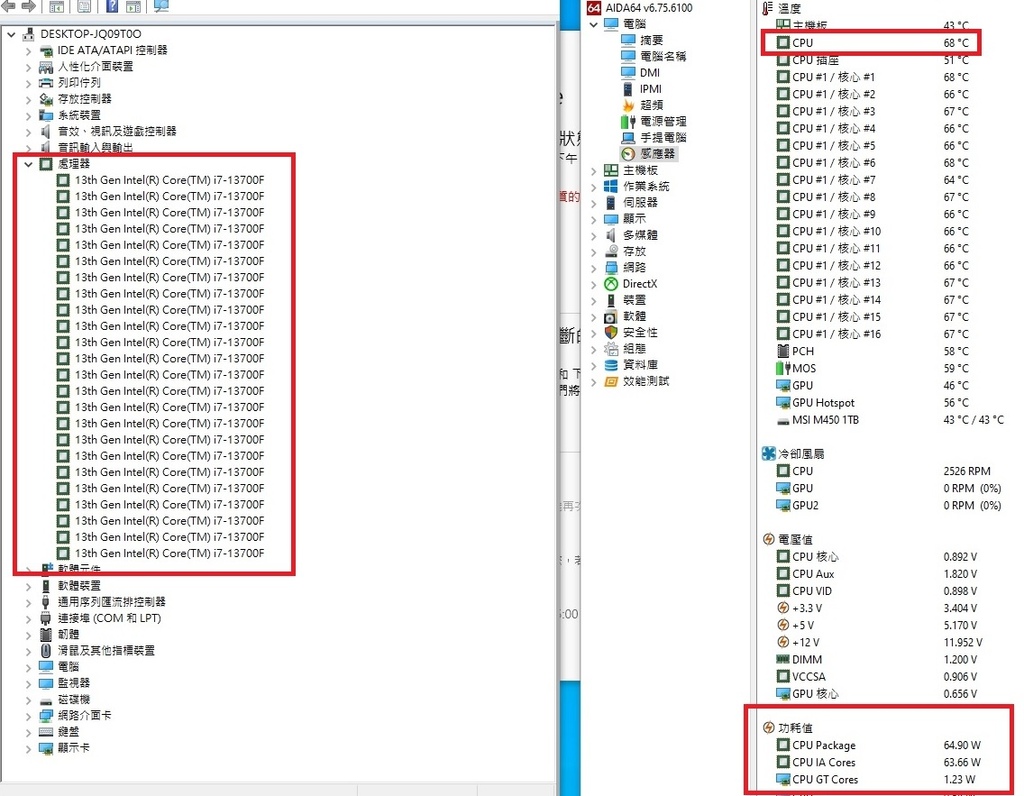The height and width of the screenshot is (796, 1024).
Task: Select the MOS 59 °C row
Action: [x=872, y=368]
